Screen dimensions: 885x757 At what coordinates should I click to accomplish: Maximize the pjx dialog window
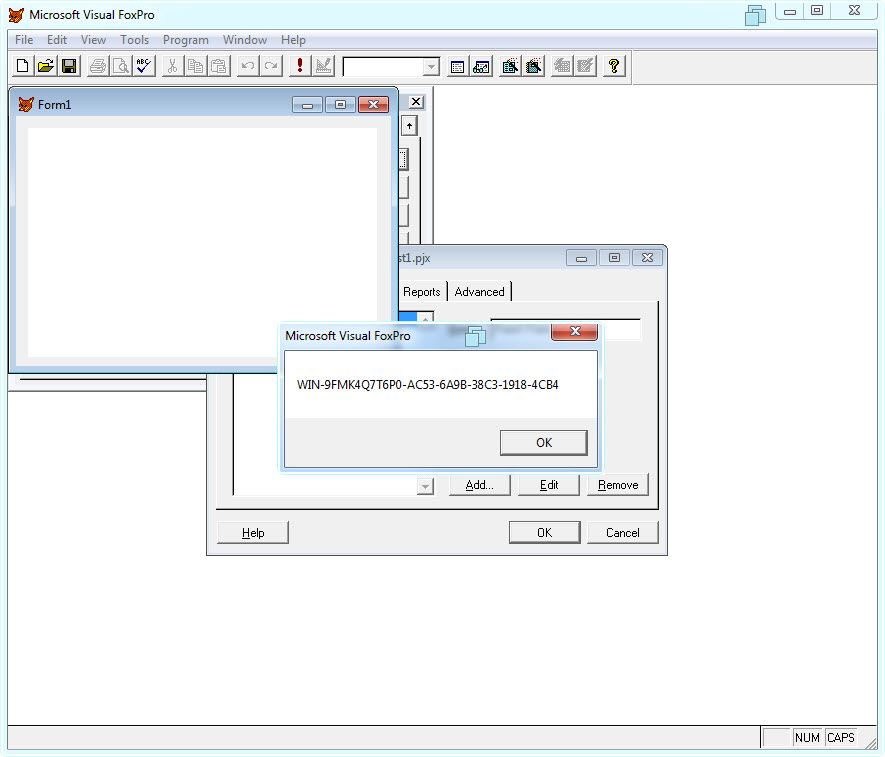614,258
